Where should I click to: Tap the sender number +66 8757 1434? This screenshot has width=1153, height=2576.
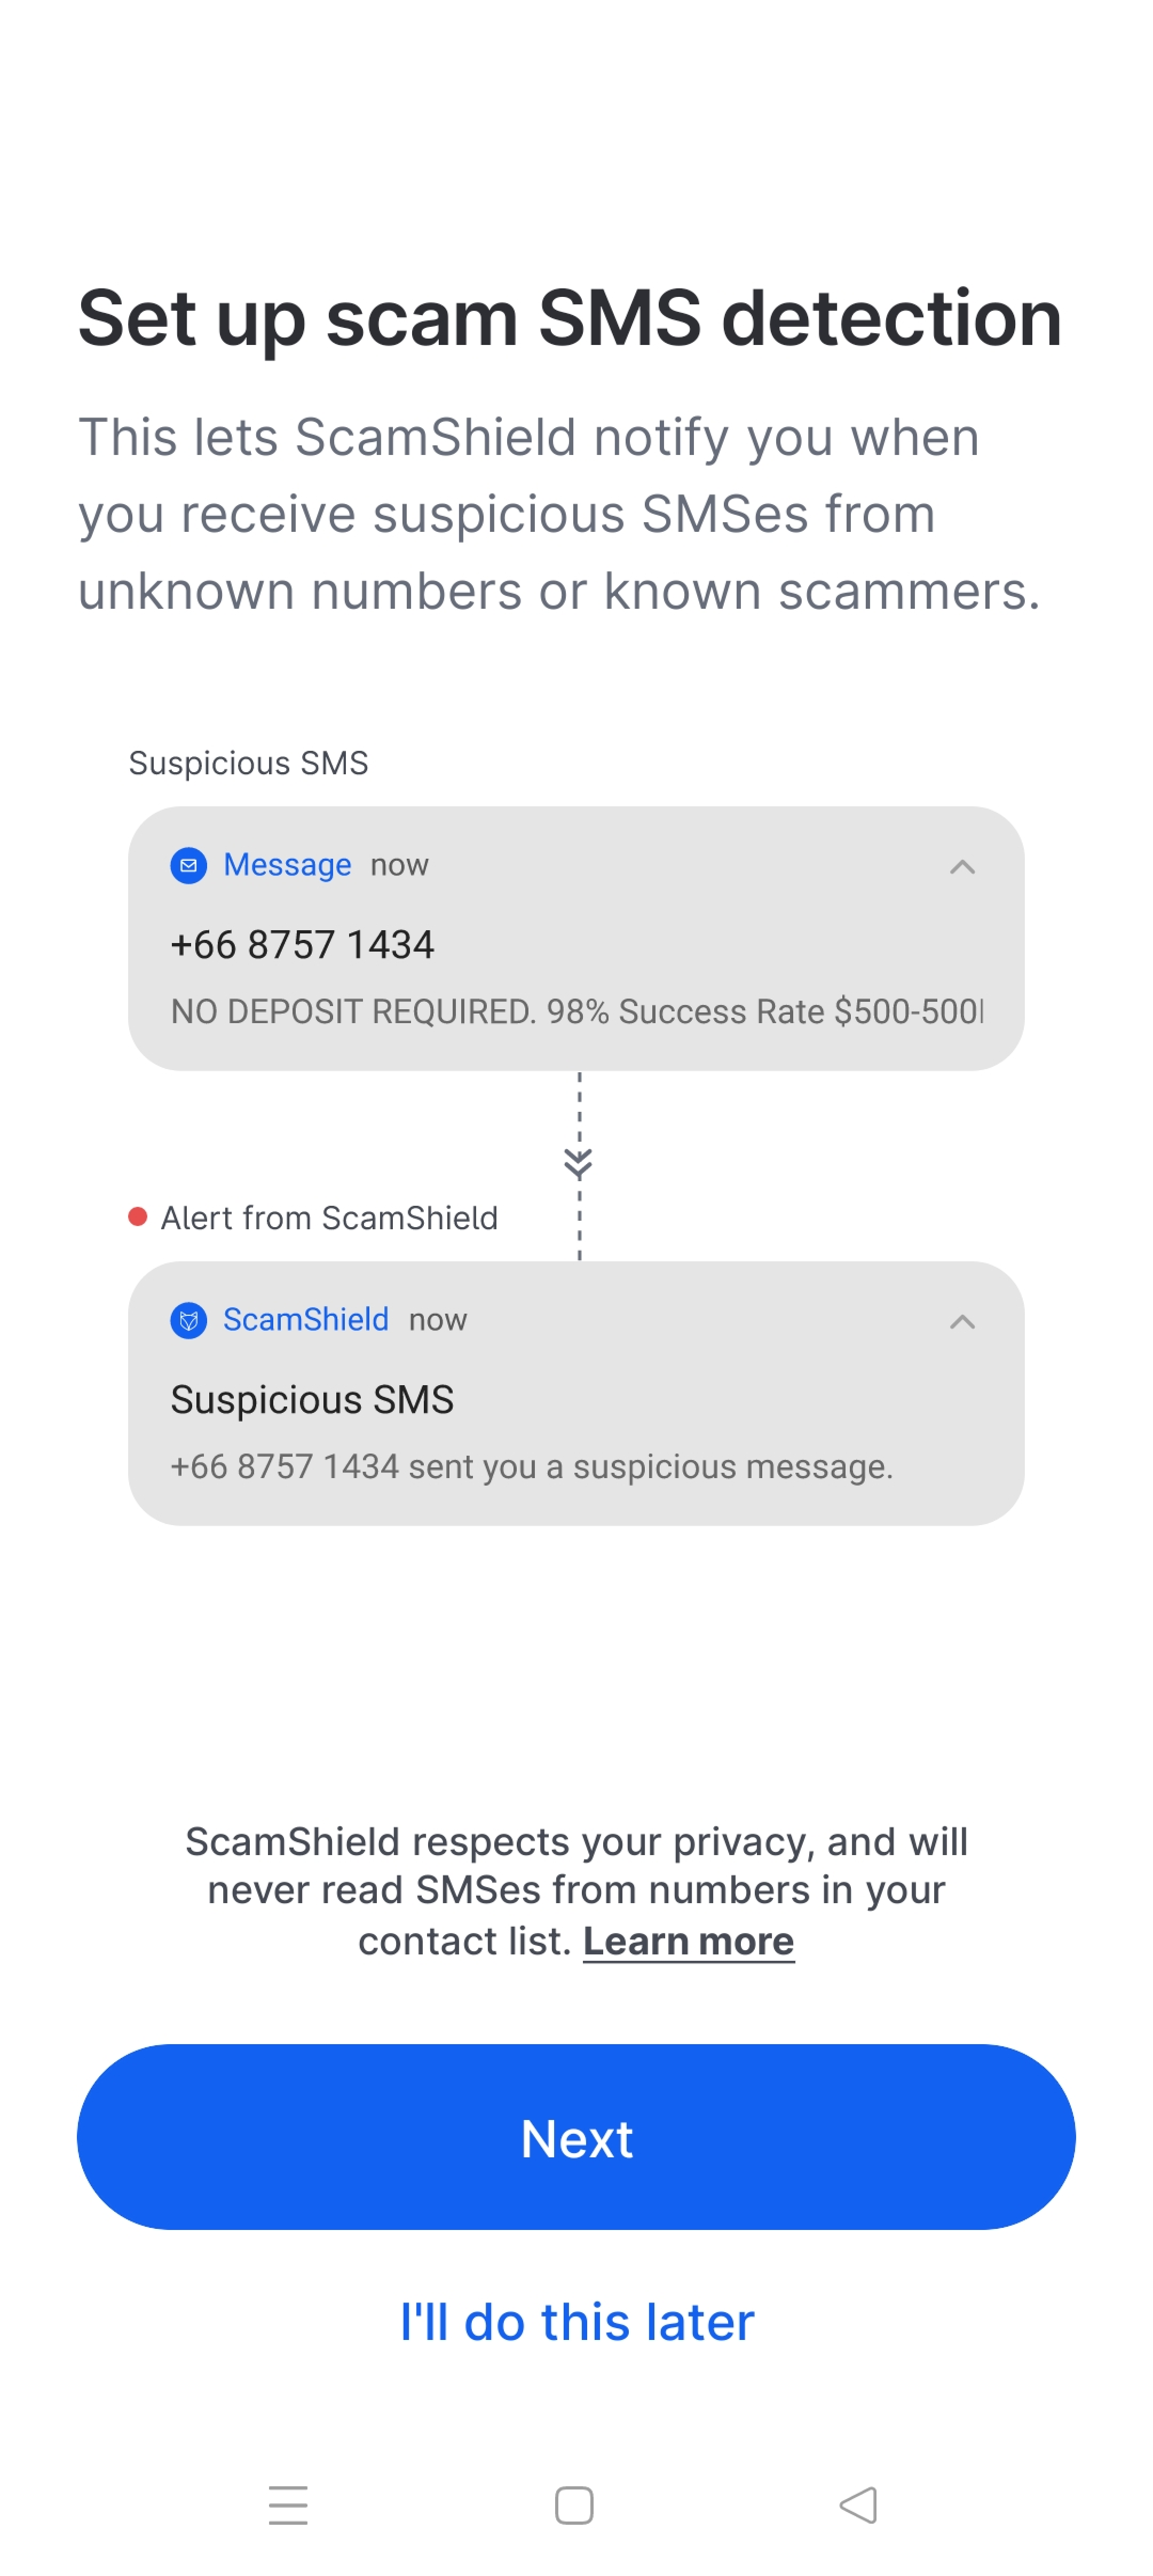click(x=303, y=945)
